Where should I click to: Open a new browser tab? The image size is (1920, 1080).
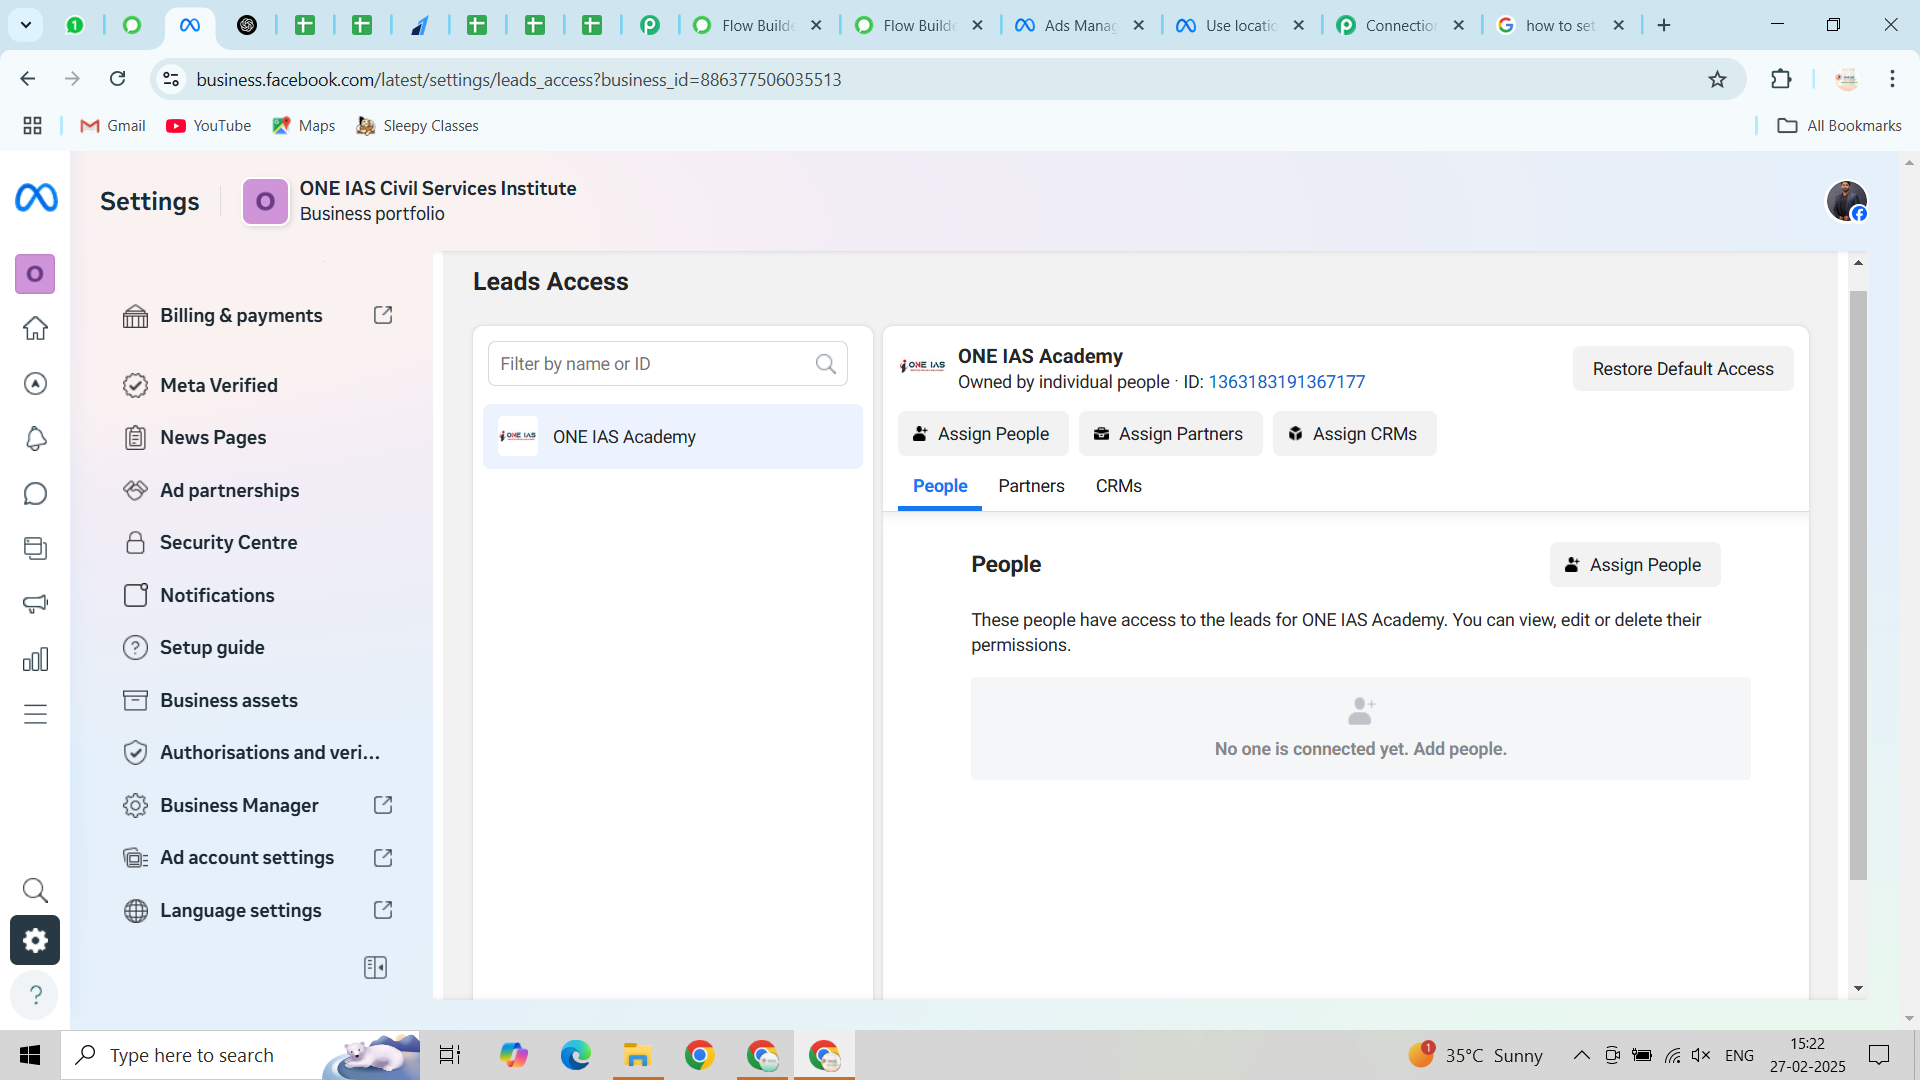pyautogui.click(x=1664, y=25)
